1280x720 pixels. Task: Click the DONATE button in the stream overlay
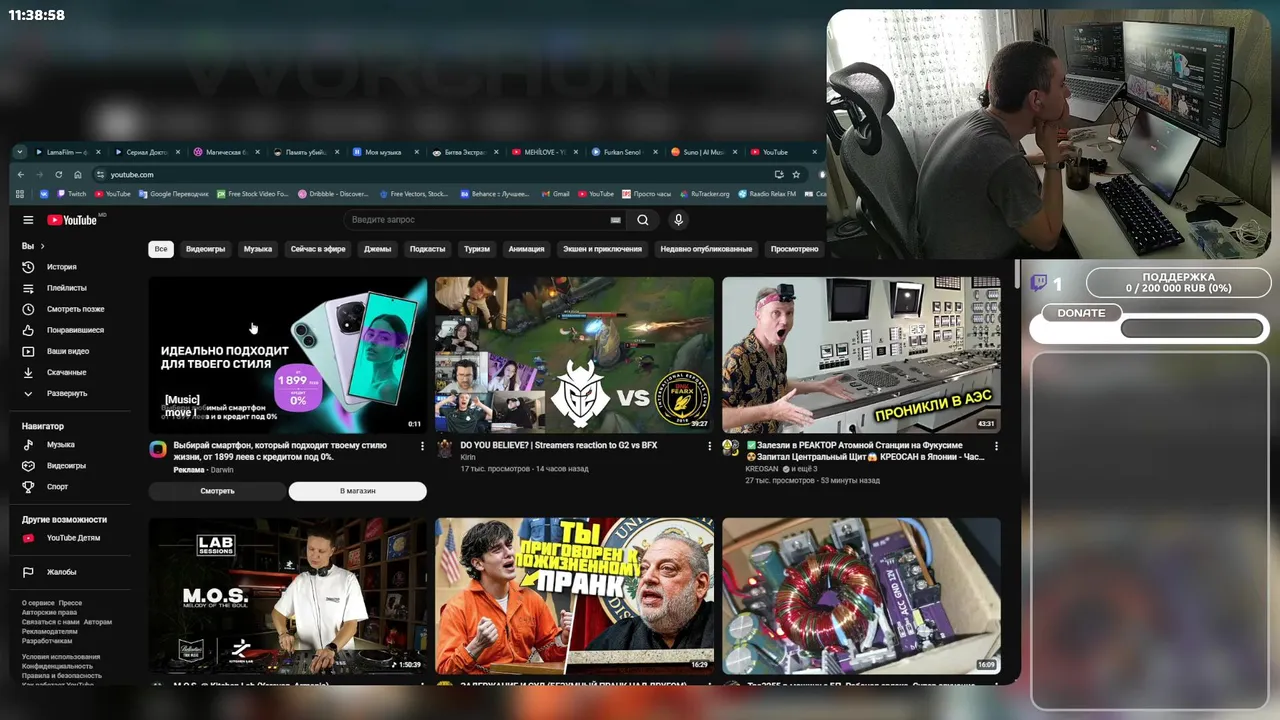pos(1081,313)
